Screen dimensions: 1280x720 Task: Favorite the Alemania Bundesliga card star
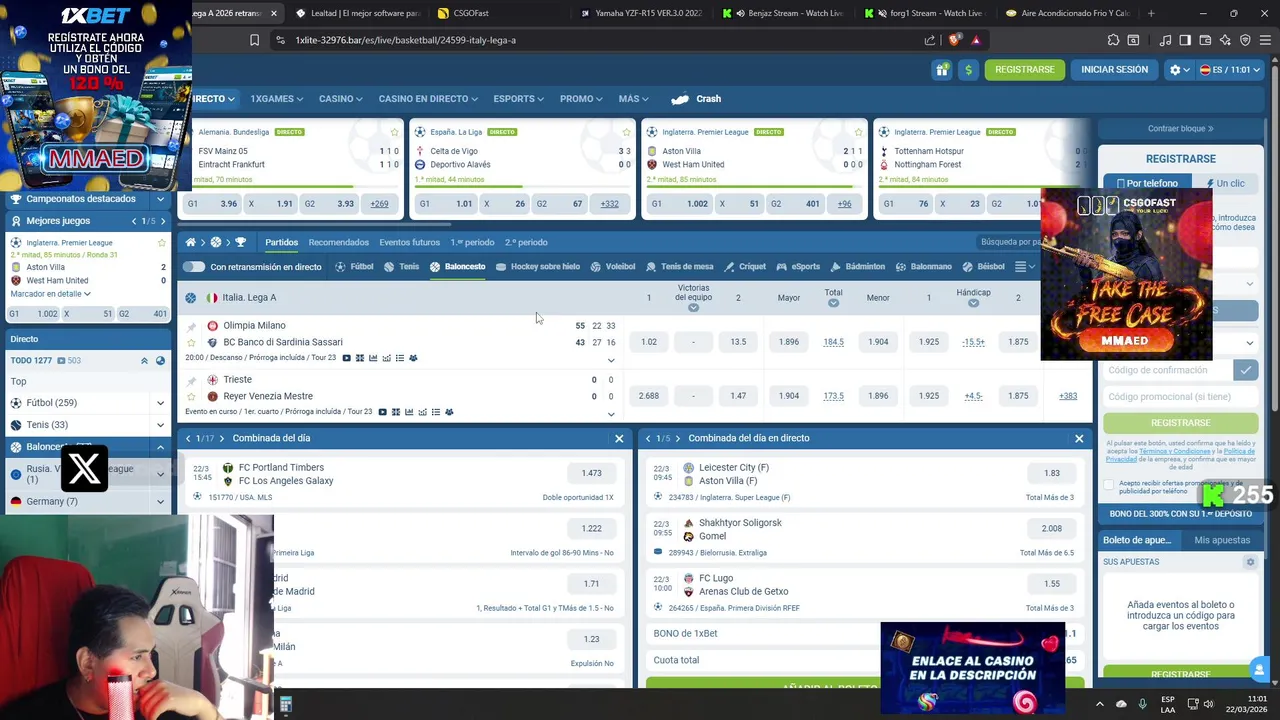click(394, 132)
